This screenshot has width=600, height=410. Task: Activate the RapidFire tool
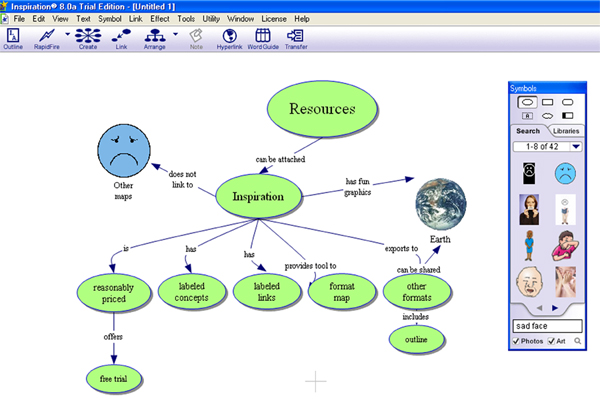point(46,38)
